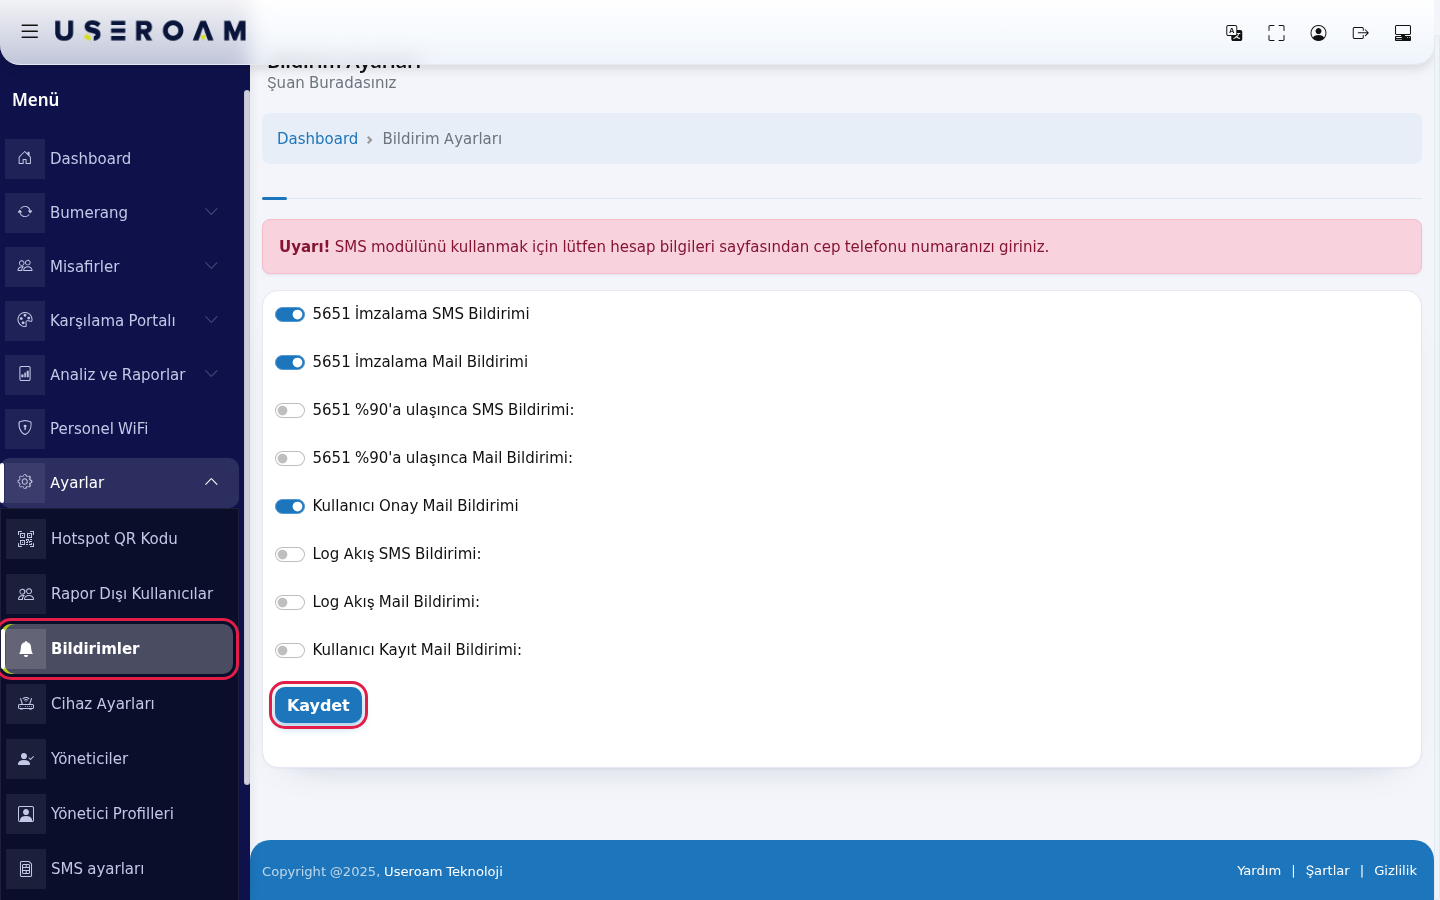Screen dimensions: 1440x900
Task: Collapse the Ayarlar menu chevron
Action: point(211,482)
